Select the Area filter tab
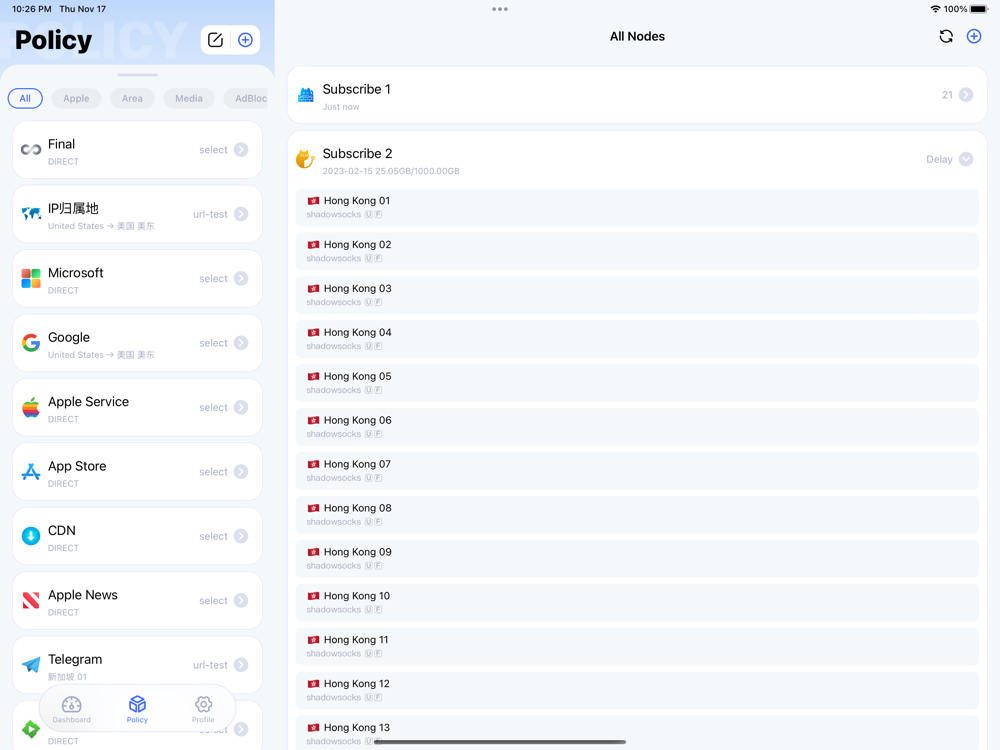 [x=132, y=98]
